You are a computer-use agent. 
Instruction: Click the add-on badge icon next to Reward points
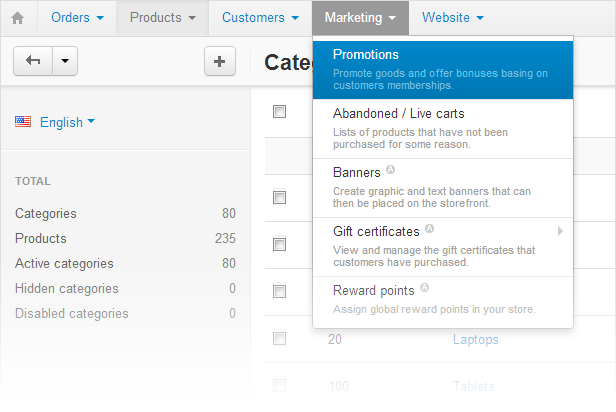[424, 289]
